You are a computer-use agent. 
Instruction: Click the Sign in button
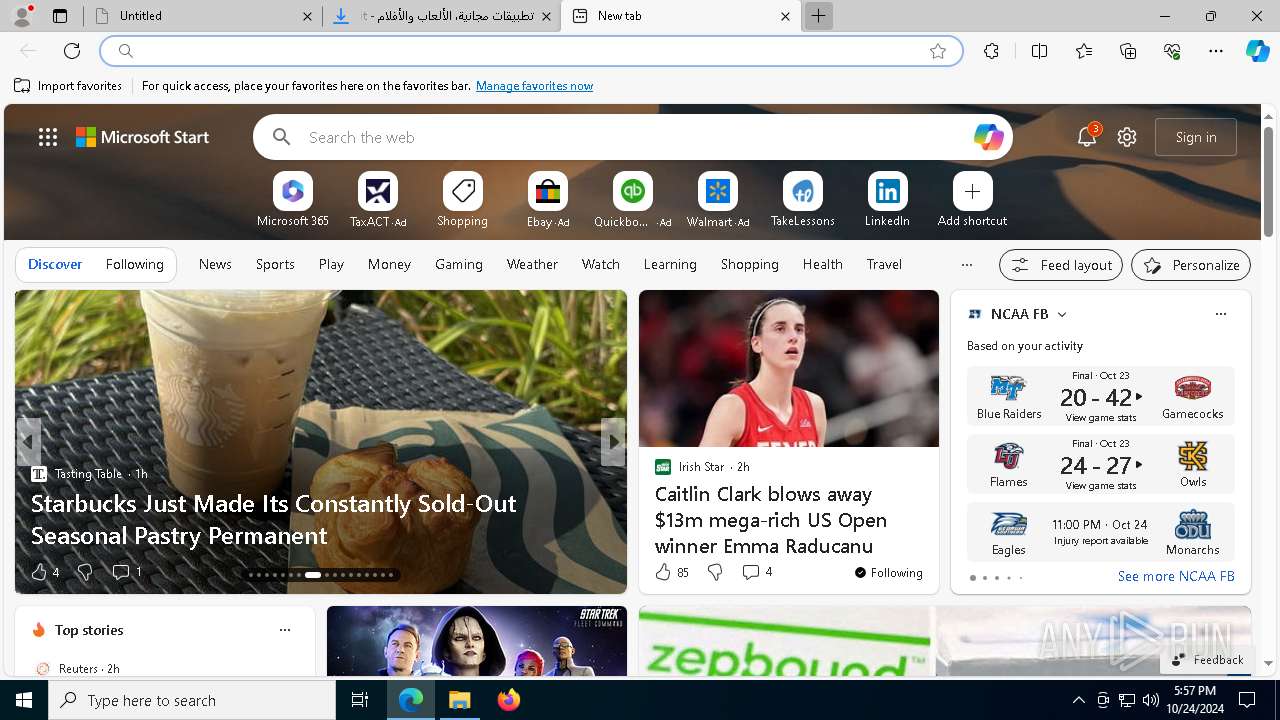pyautogui.click(x=1196, y=137)
